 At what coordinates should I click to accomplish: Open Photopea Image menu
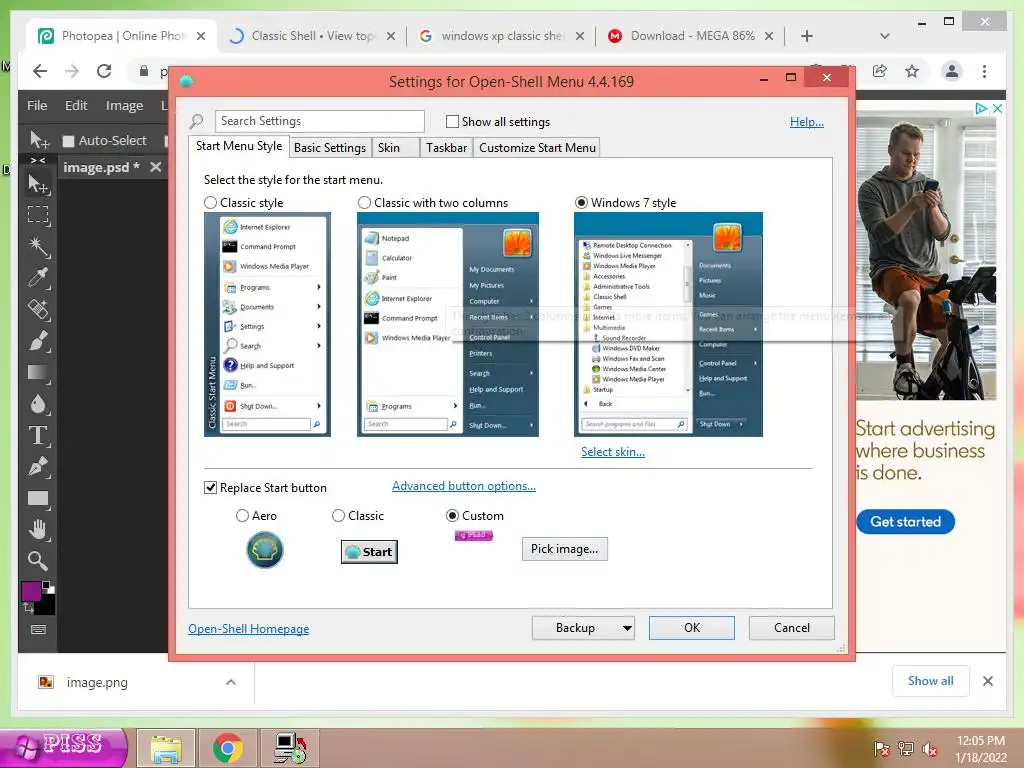(124, 105)
